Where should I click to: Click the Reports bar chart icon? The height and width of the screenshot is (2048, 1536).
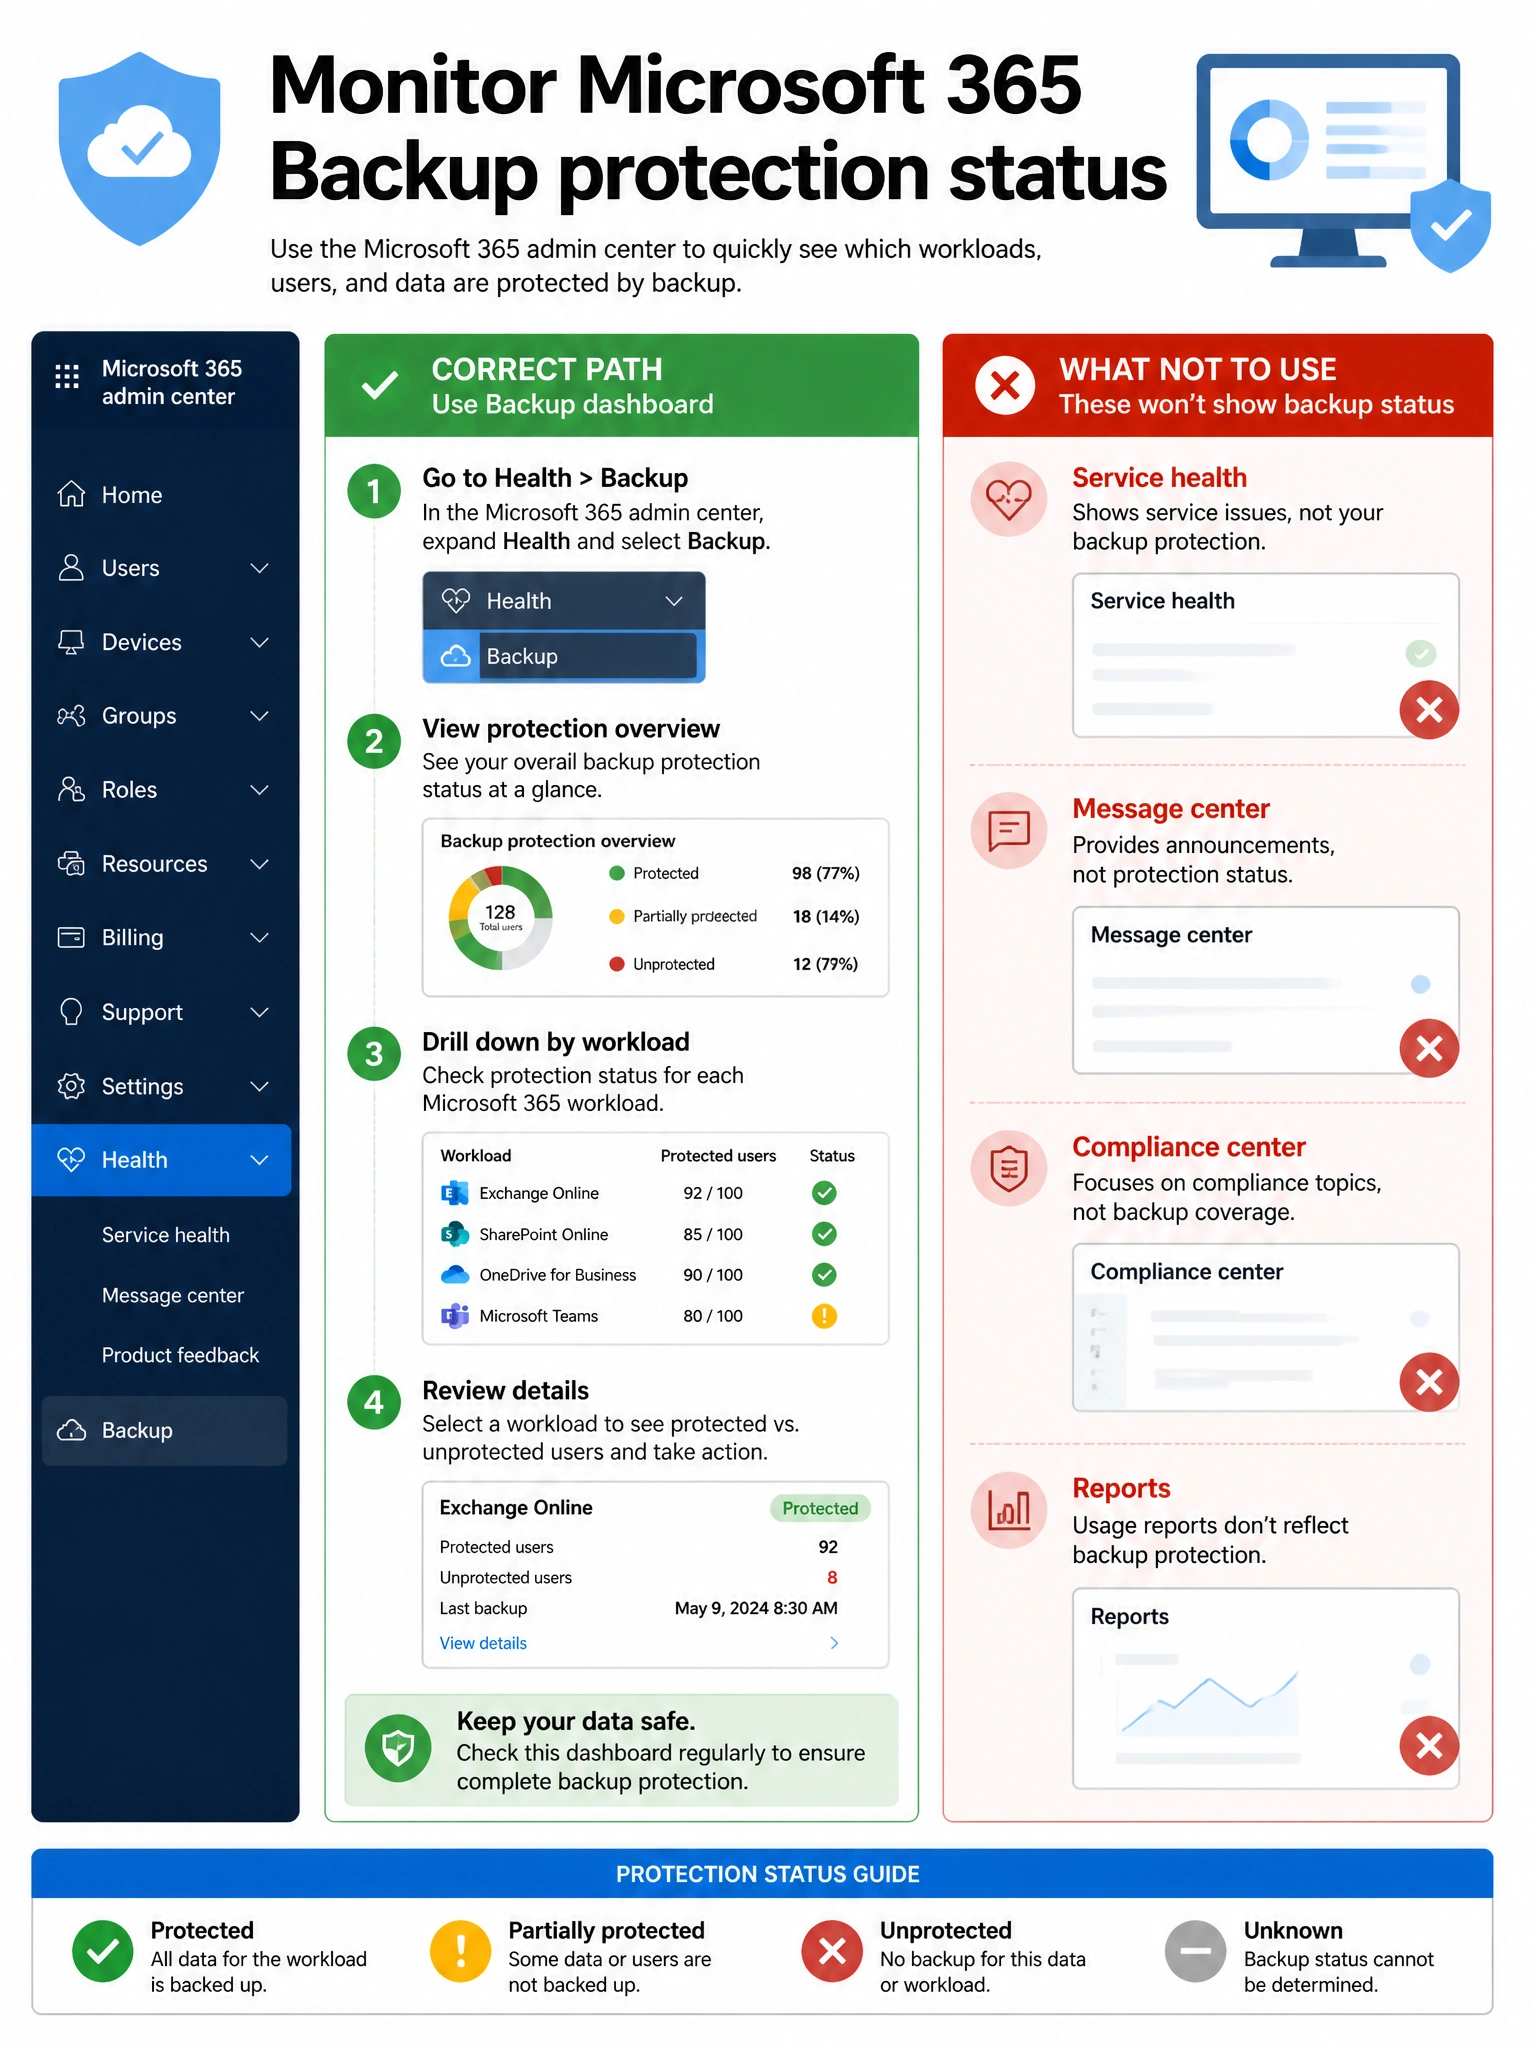[1009, 1510]
